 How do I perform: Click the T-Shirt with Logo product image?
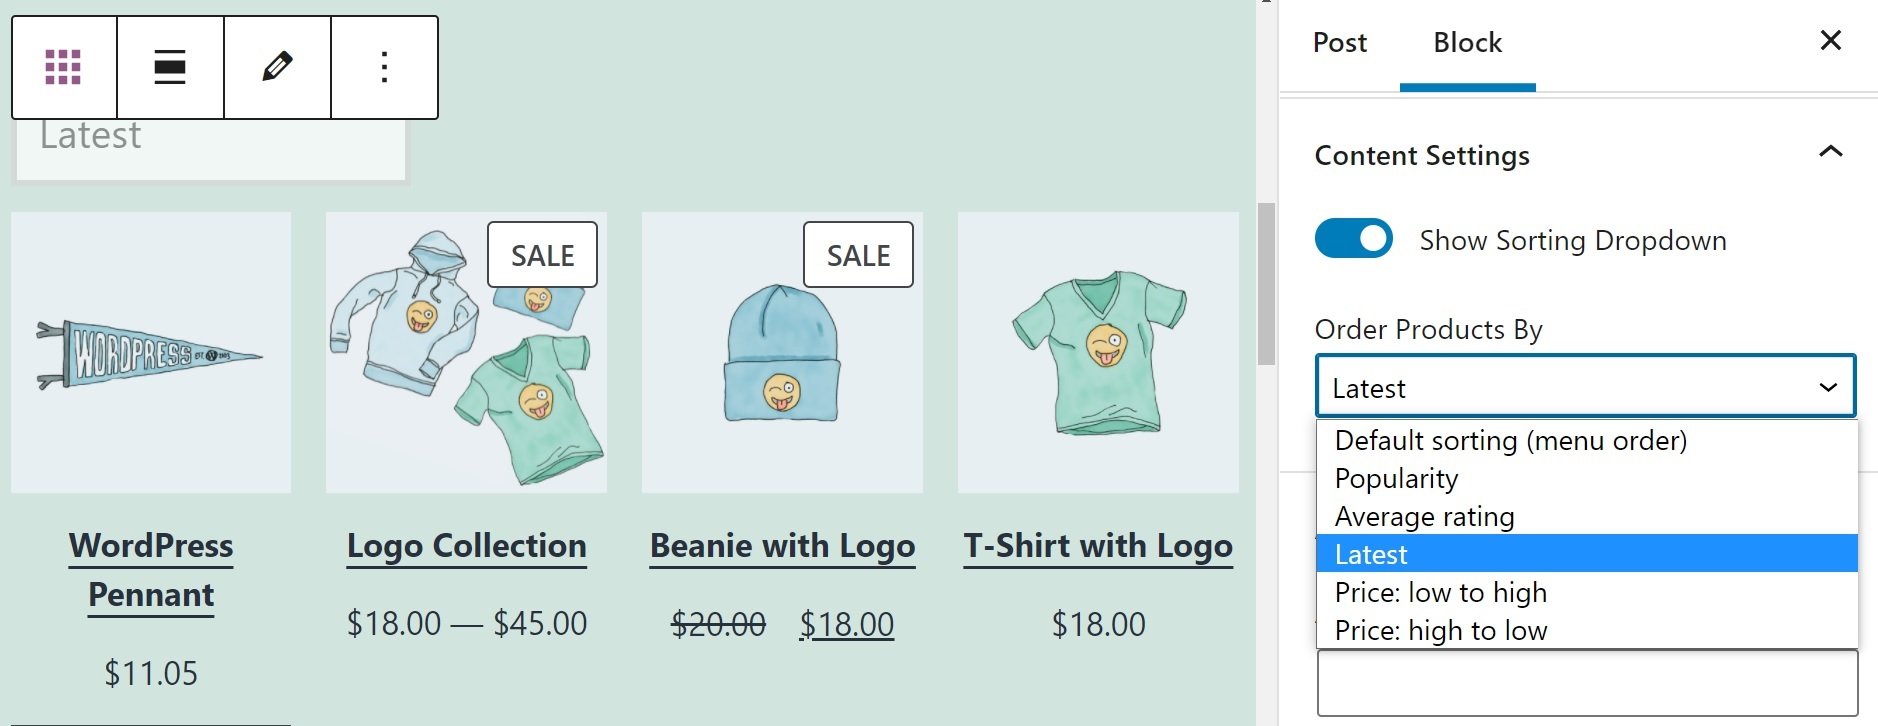[1098, 352]
